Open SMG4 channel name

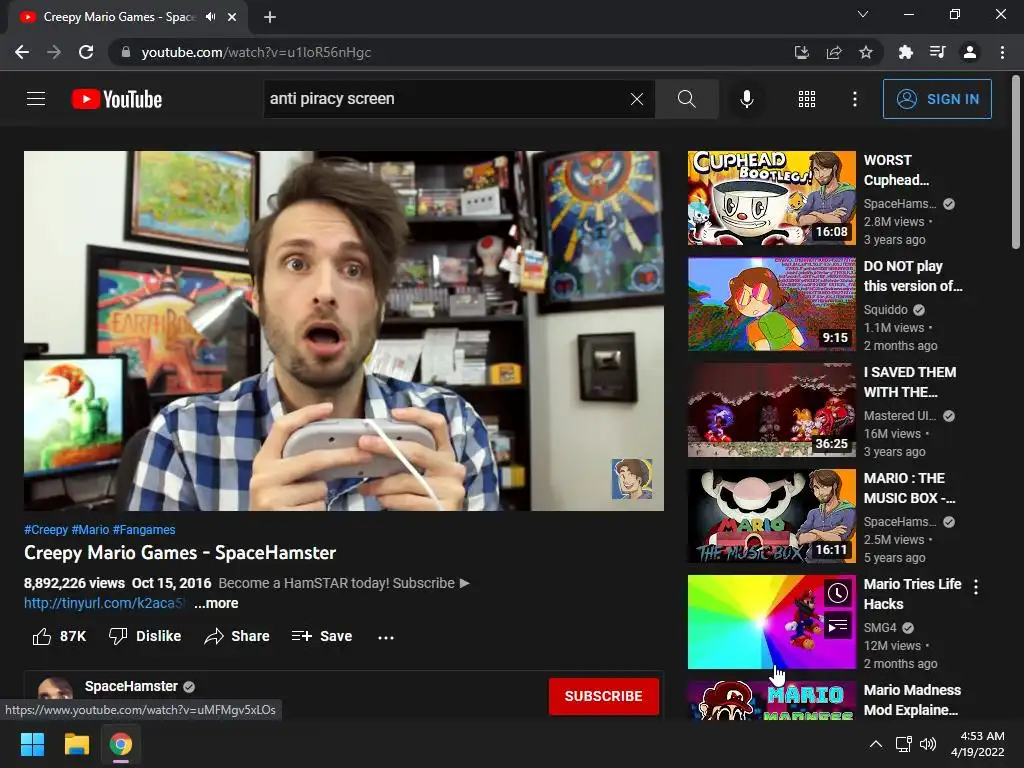(880, 628)
